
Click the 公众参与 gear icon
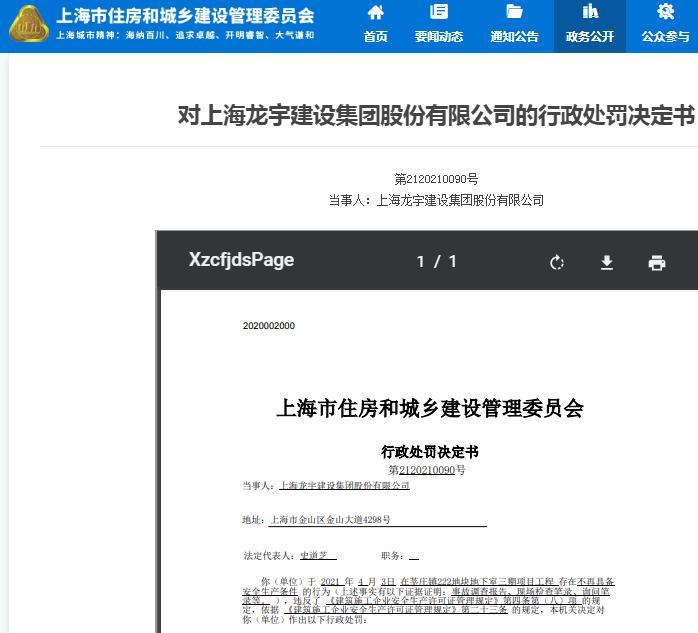666,12
